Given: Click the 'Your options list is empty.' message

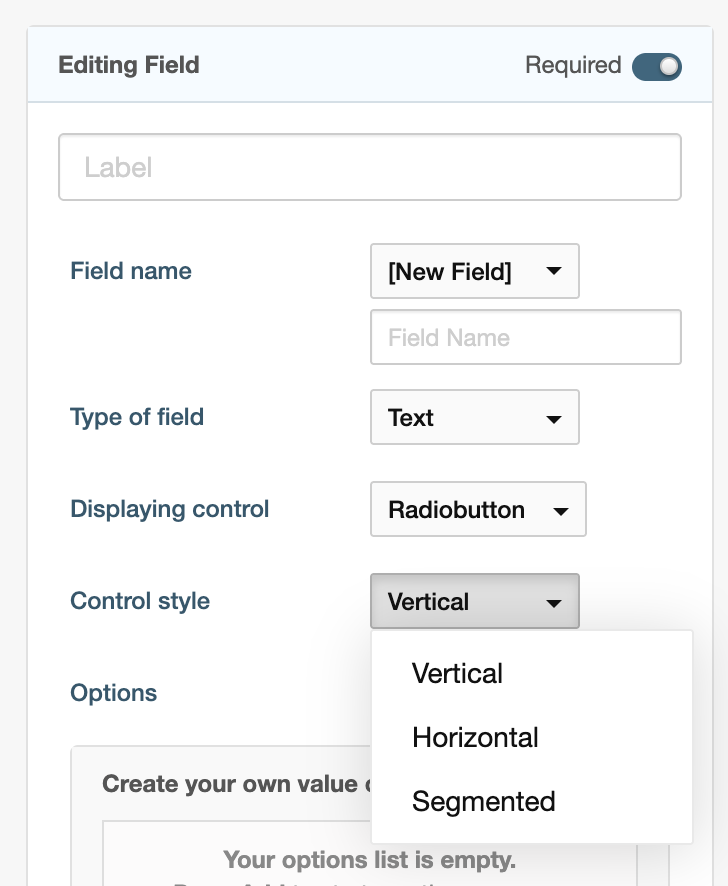Looking at the screenshot, I should [370, 860].
